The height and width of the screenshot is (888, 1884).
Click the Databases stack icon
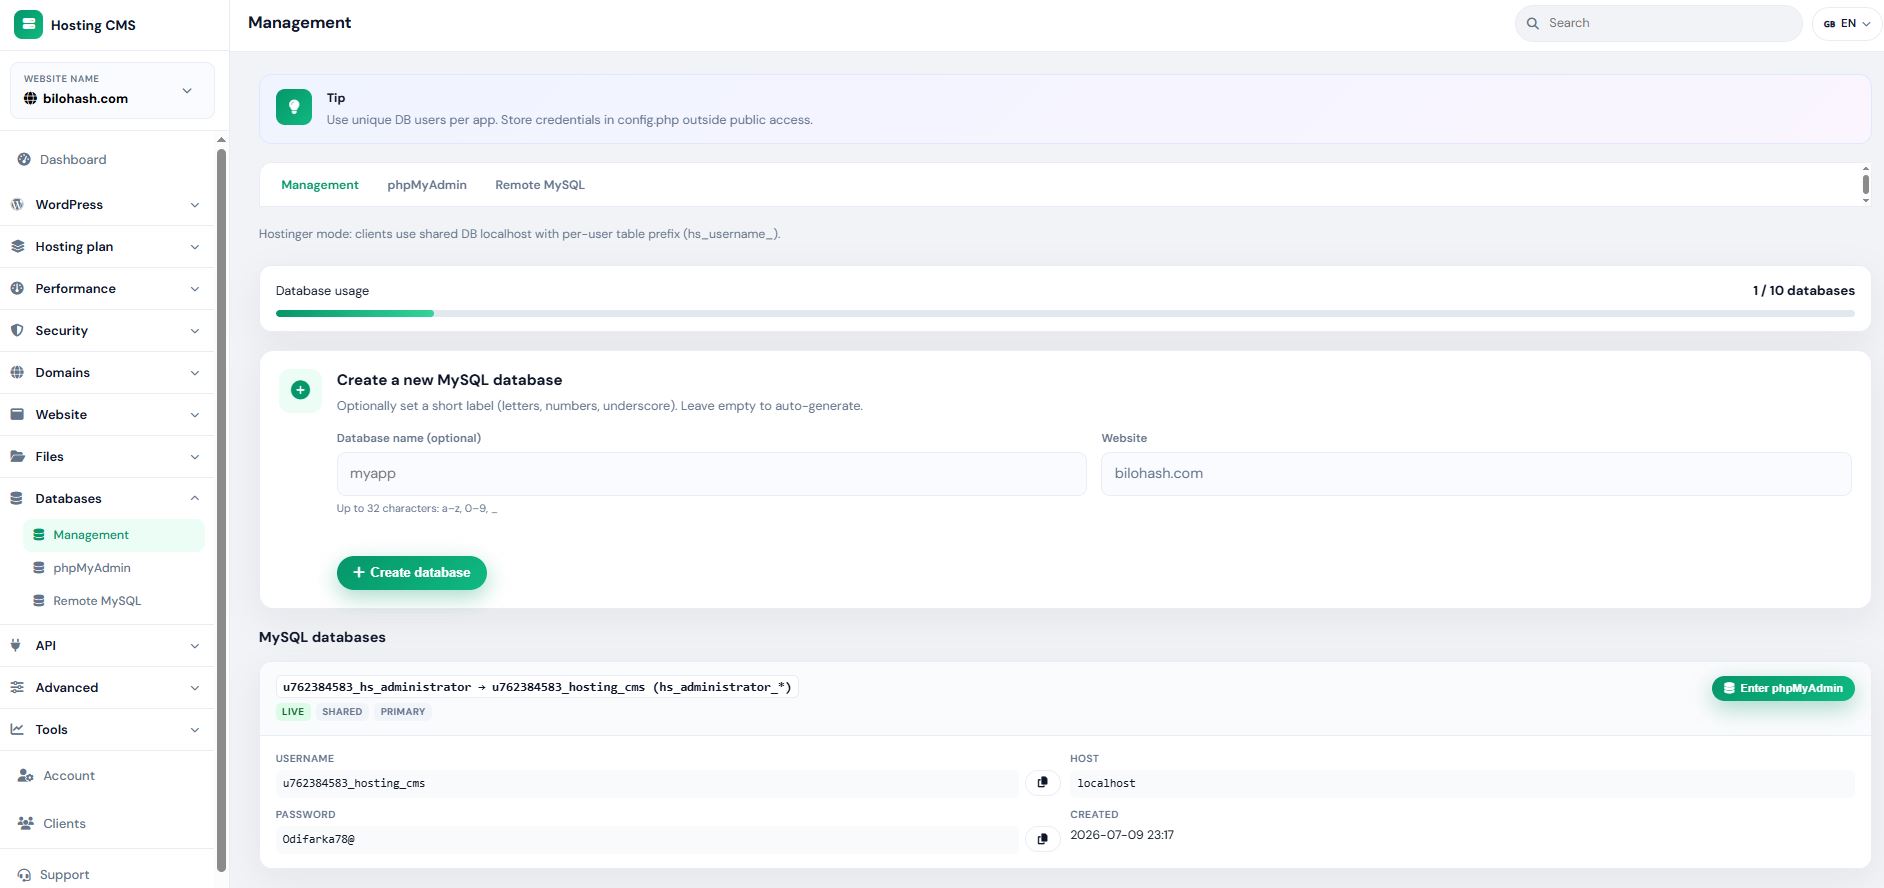[17, 498]
